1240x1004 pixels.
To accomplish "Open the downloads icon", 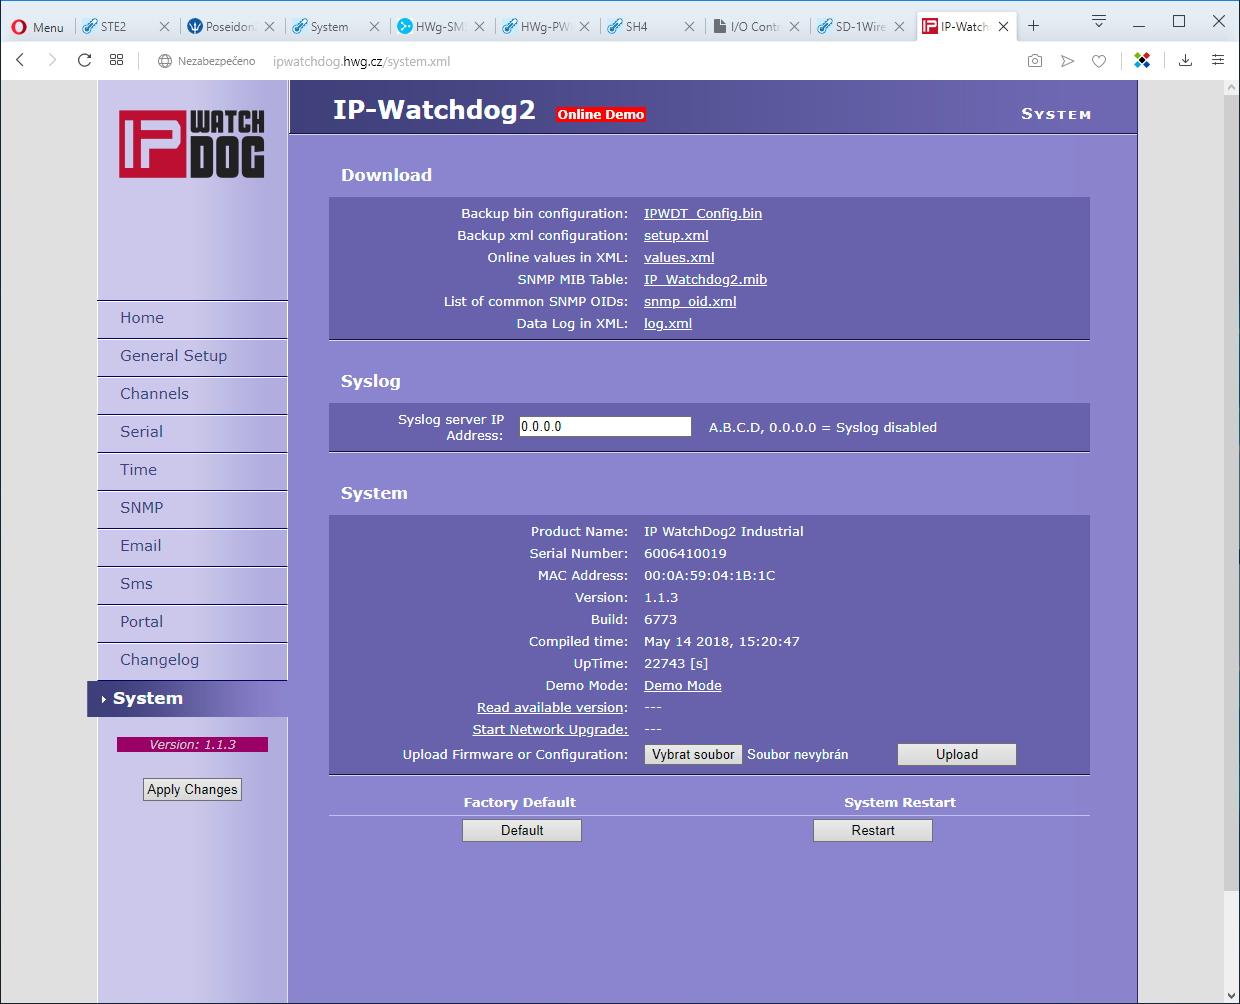I will [x=1185, y=61].
